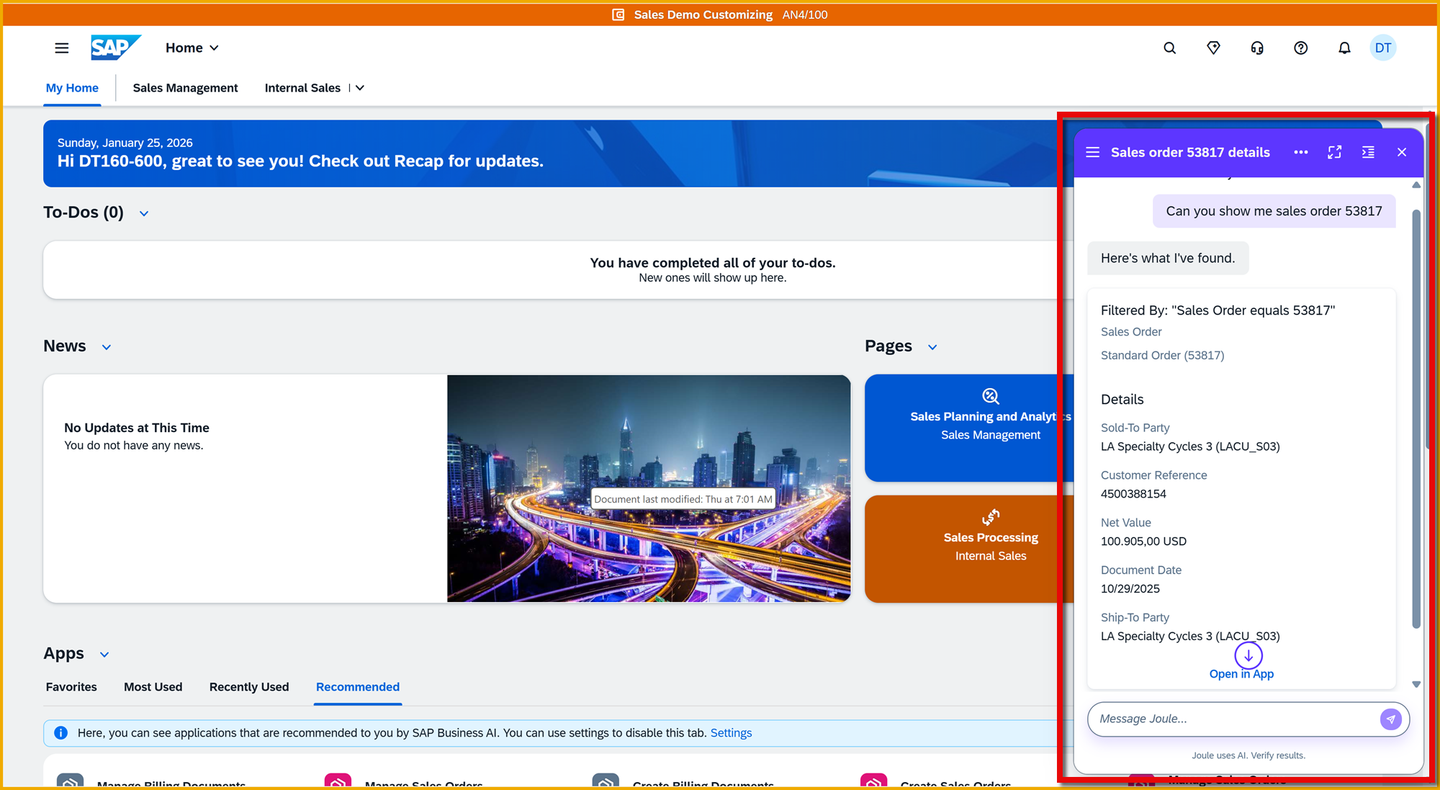The width and height of the screenshot is (1440, 790).
Task: Click the scroll up arrow in Joule
Action: [1416, 185]
